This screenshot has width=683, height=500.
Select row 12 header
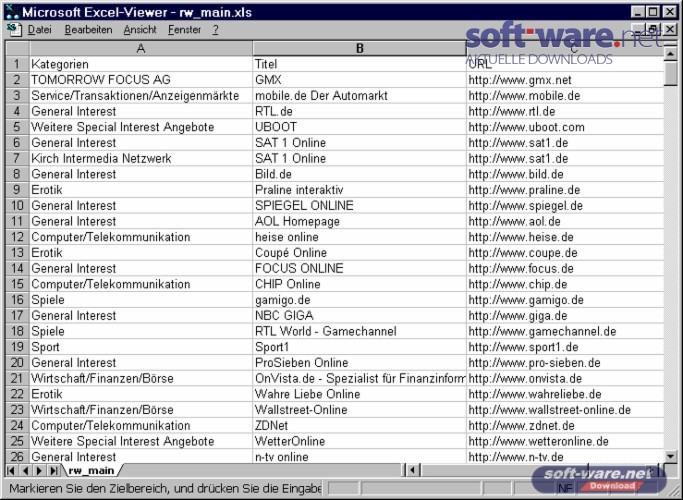[x=17, y=237]
